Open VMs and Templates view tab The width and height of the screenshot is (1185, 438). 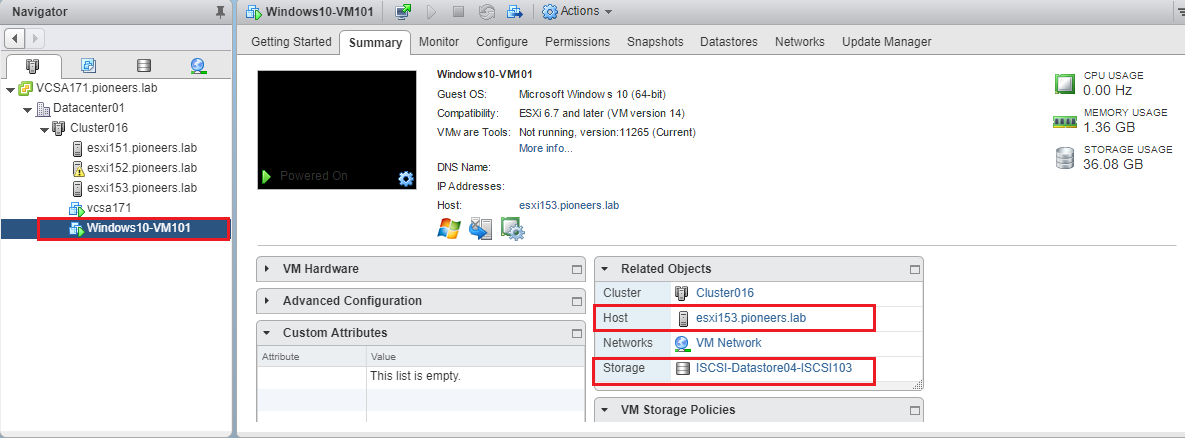88,66
